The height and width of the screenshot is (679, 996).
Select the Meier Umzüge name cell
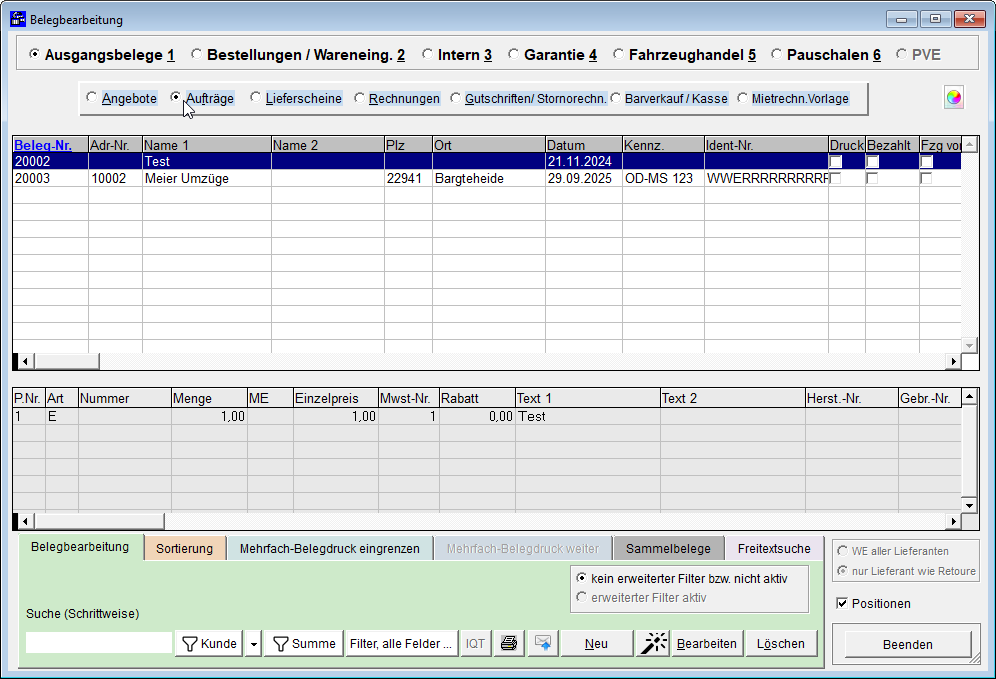click(x=206, y=178)
